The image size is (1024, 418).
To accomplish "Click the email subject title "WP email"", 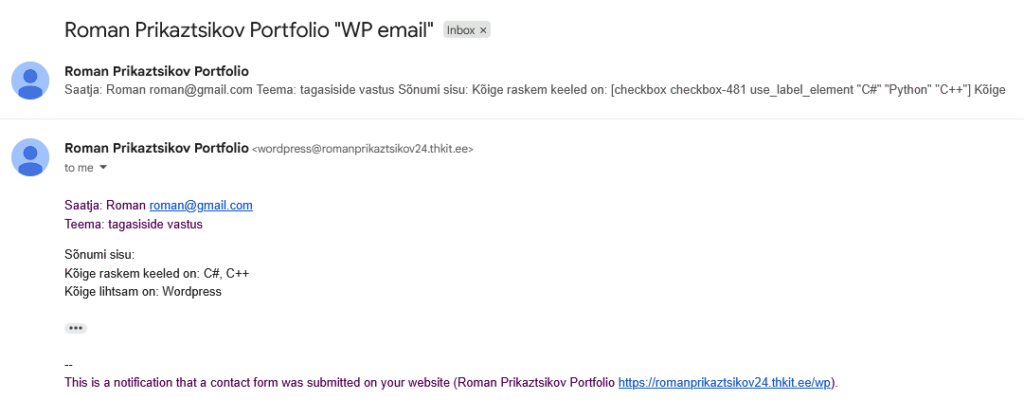I will click(x=248, y=30).
